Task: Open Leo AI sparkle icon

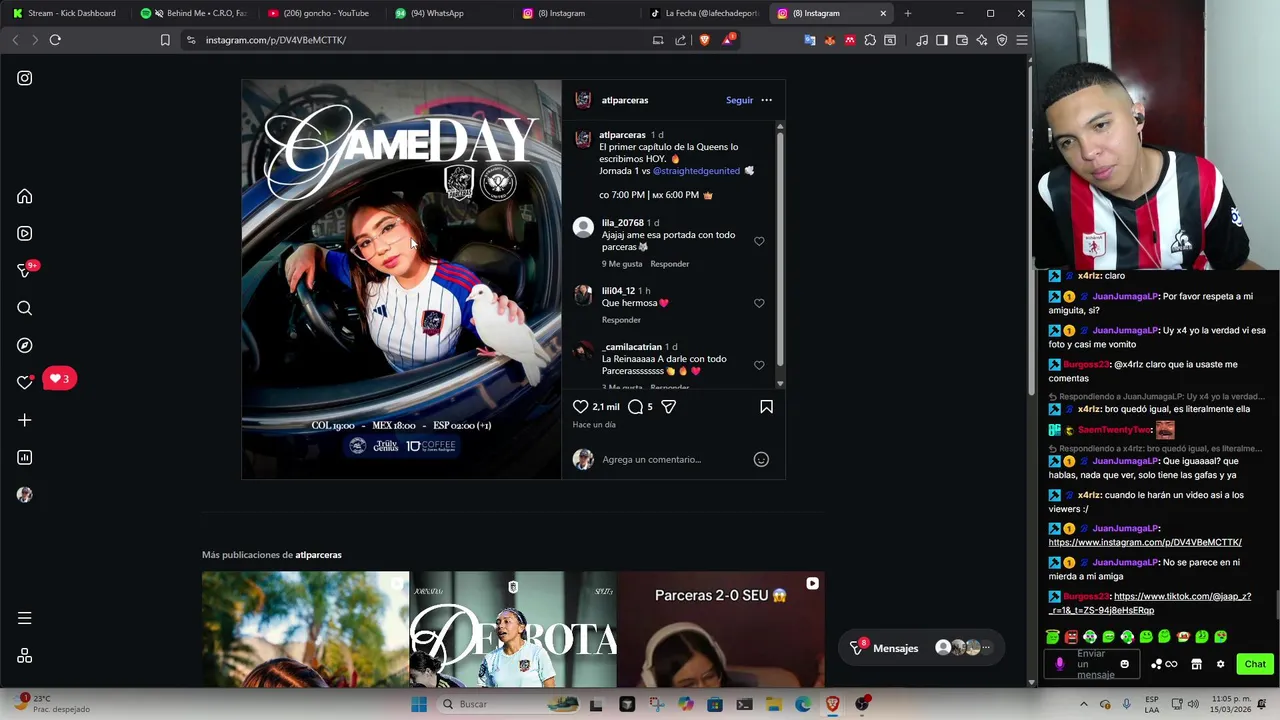Action: [982, 40]
